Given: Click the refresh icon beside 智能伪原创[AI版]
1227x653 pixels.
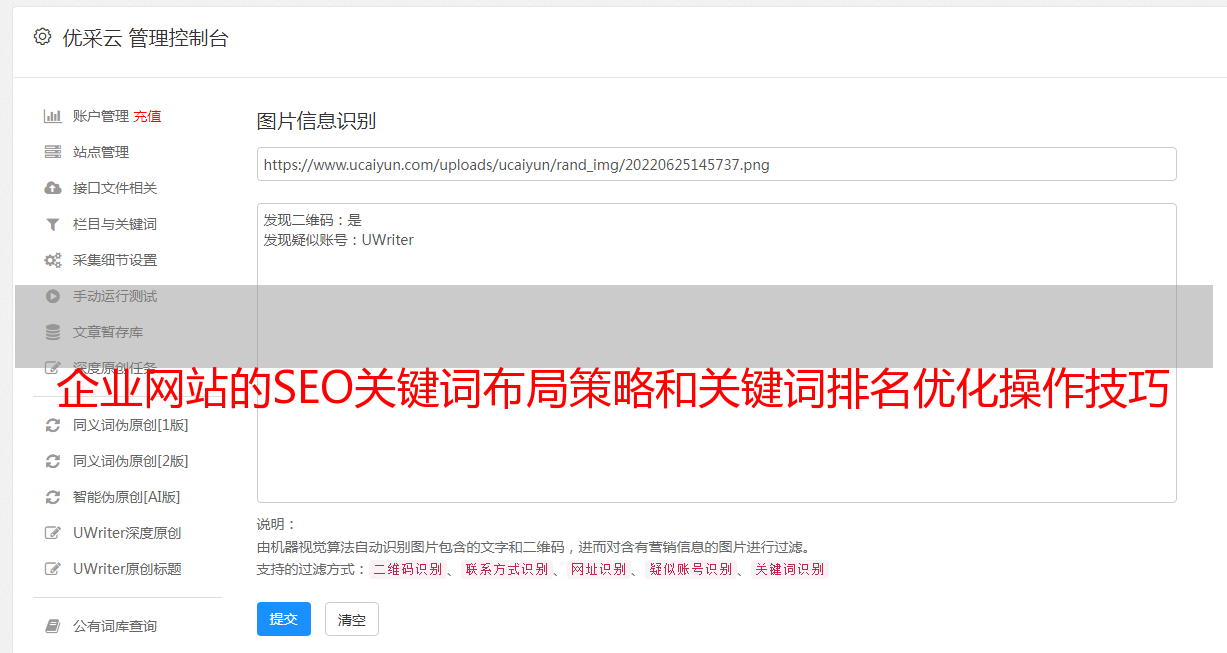Looking at the screenshot, I should click(x=53, y=497).
